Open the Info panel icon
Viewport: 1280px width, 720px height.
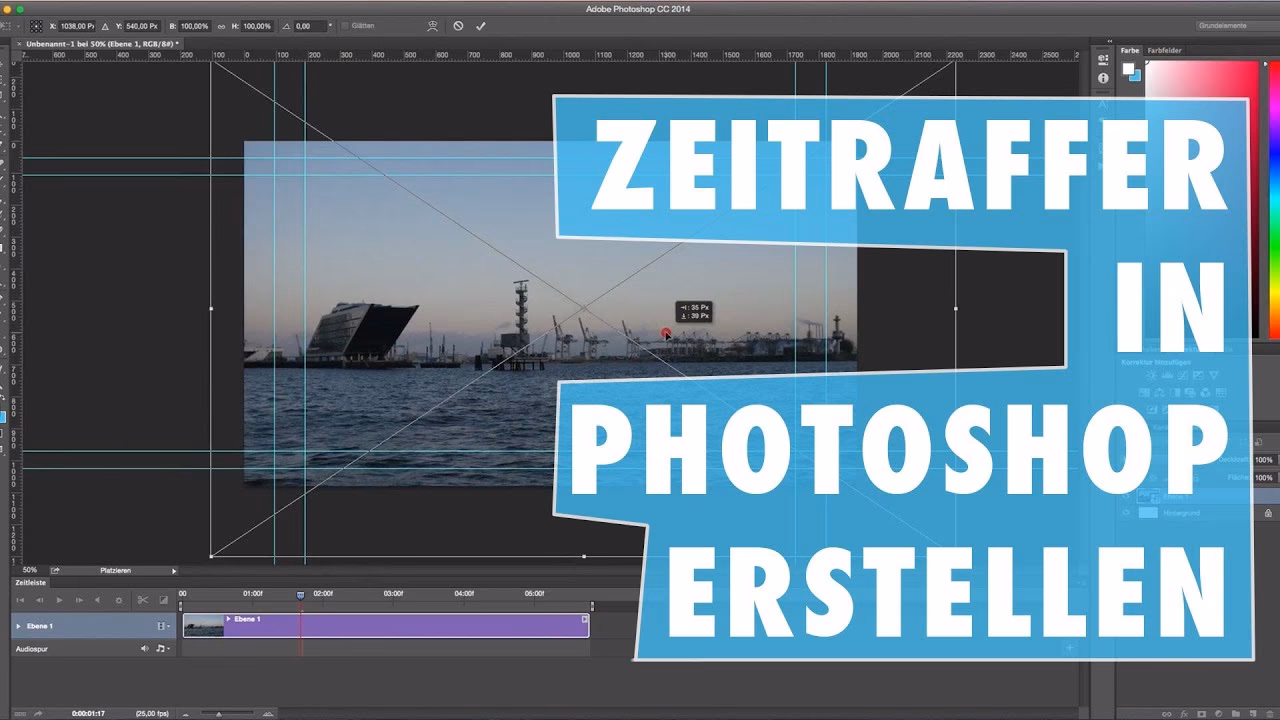[1103, 78]
